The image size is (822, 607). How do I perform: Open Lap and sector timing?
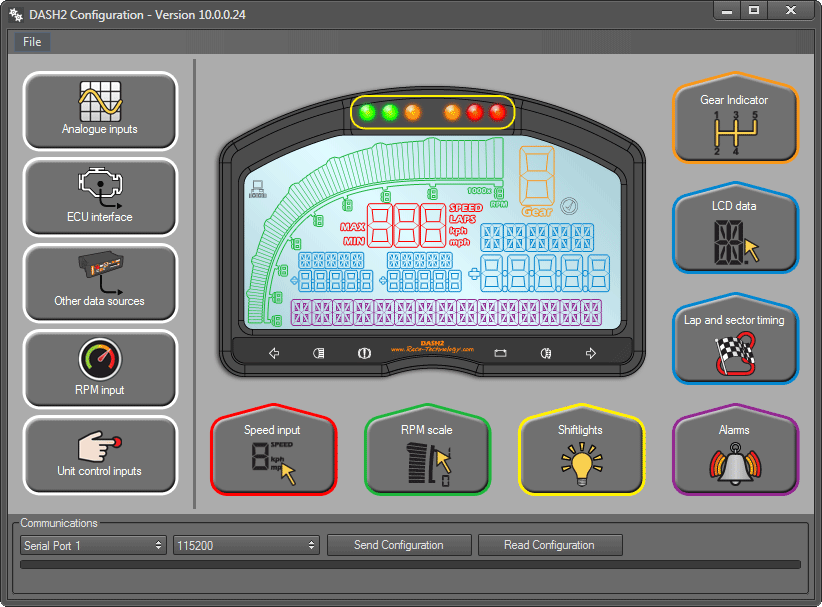(735, 343)
